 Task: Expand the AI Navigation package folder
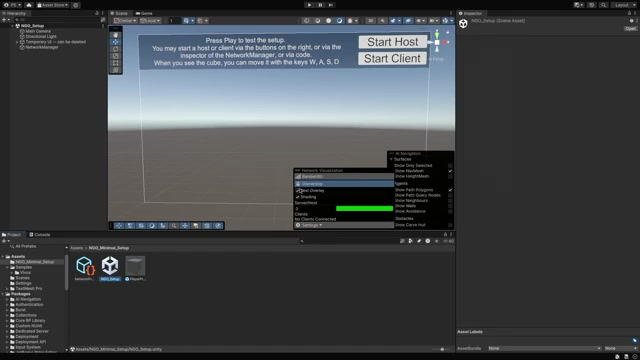[7, 299]
